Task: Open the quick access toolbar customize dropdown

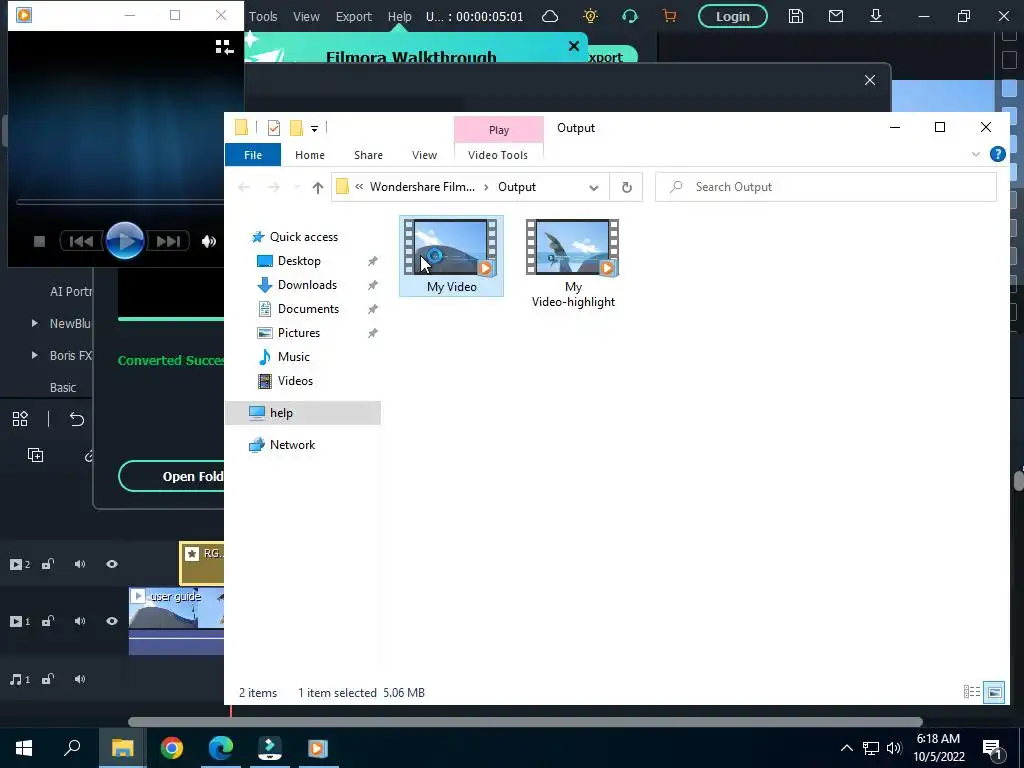Action: pos(314,129)
